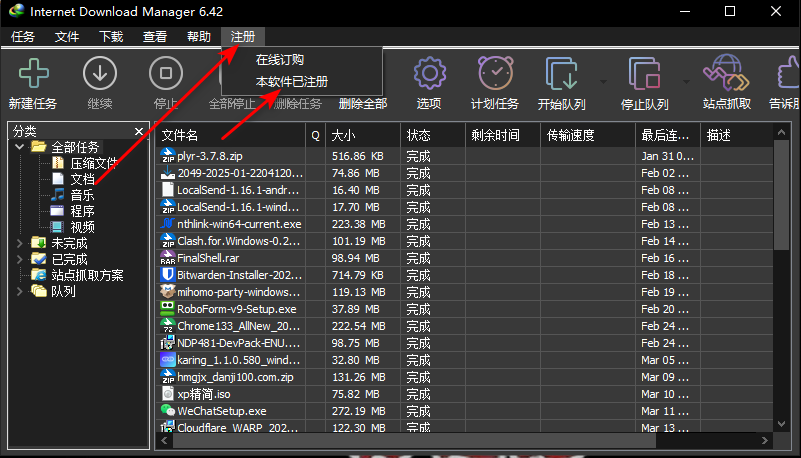Open 计划任务 alarm clock icon
The image size is (801, 458).
point(495,73)
